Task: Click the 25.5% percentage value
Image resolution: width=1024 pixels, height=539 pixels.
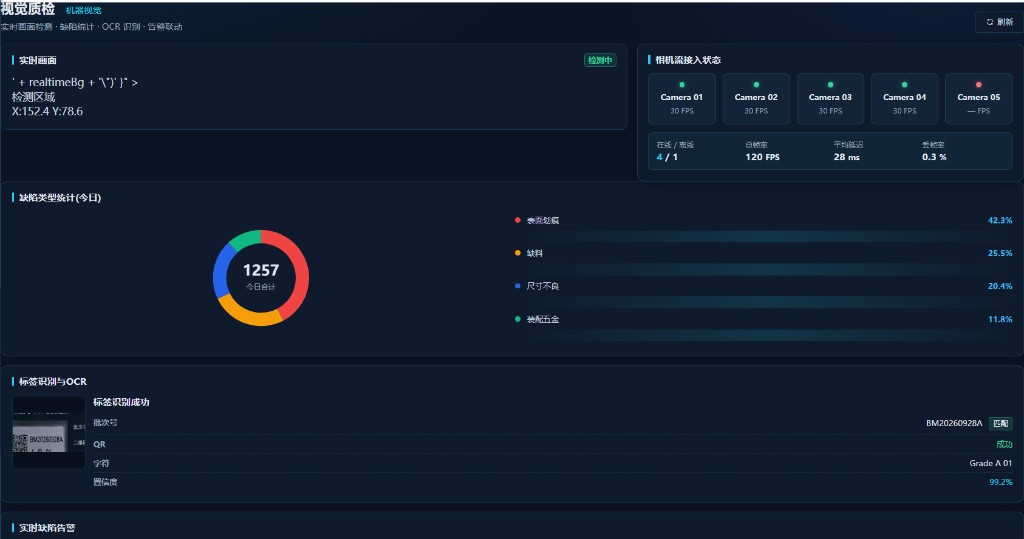Action: [1000, 253]
